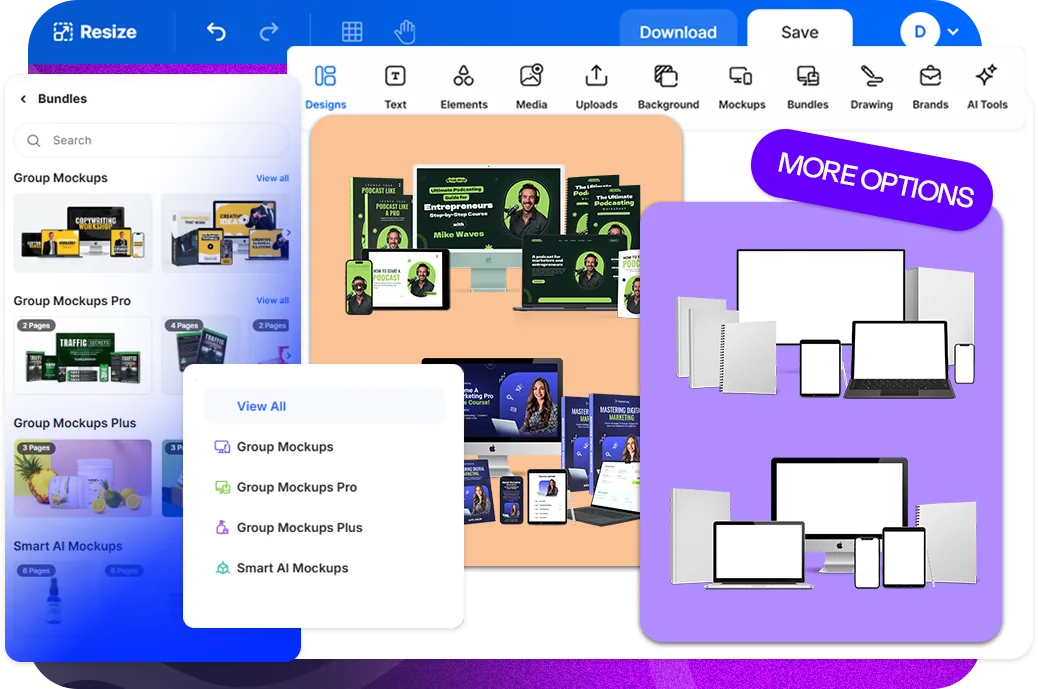Screen dimensions: 1038x689
Task: Open the AI Tools panel
Action: pyautogui.click(x=987, y=87)
